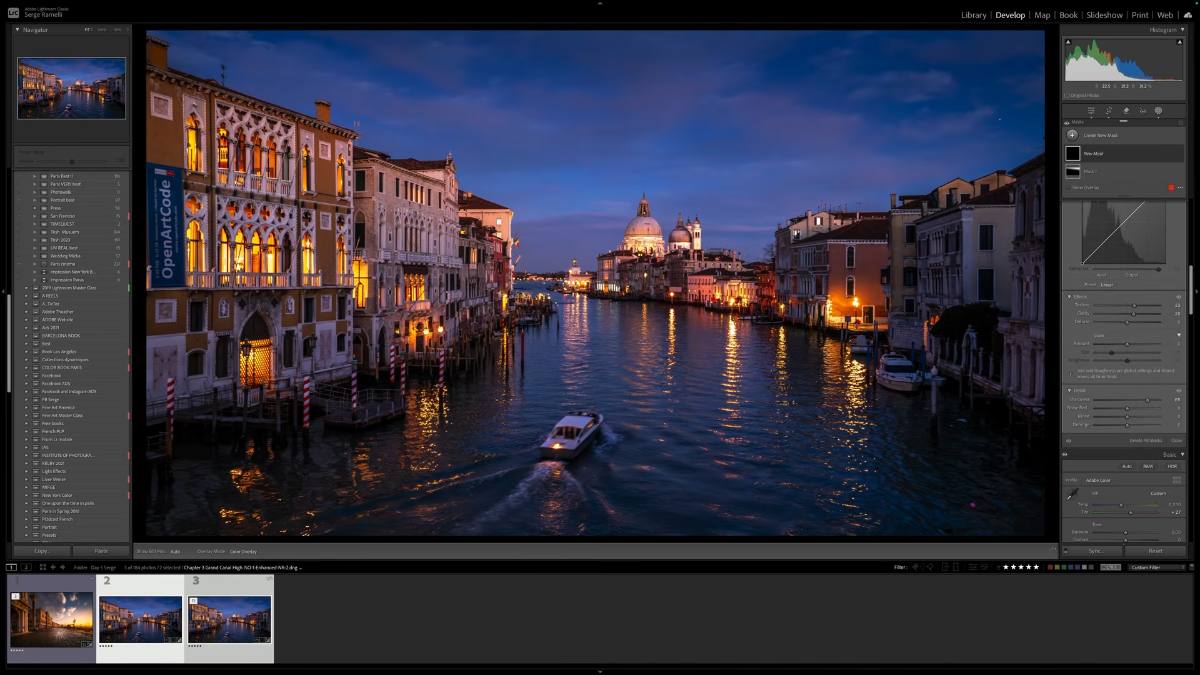Click the Copy... button
1200x675 pixels.
click(x=41, y=551)
